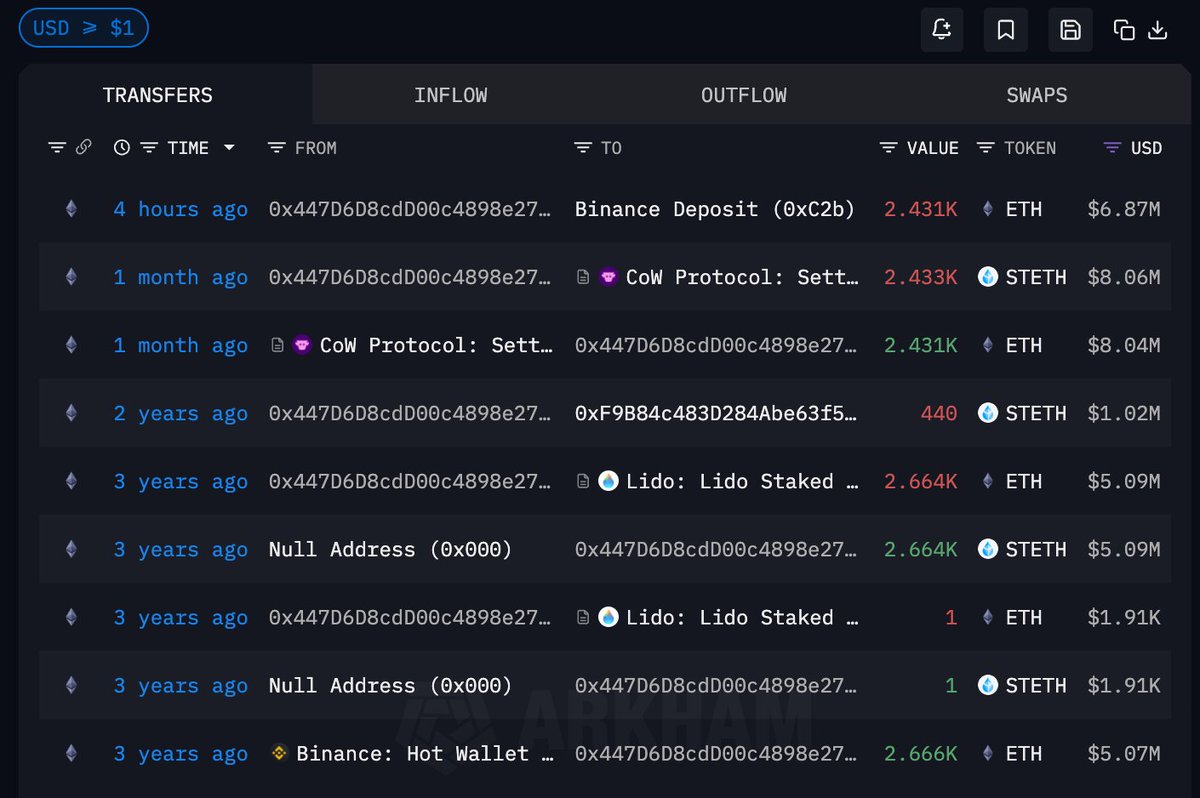The height and width of the screenshot is (798, 1200).
Task: Click the 2.666K ETH value
Action: pos(921,754)
